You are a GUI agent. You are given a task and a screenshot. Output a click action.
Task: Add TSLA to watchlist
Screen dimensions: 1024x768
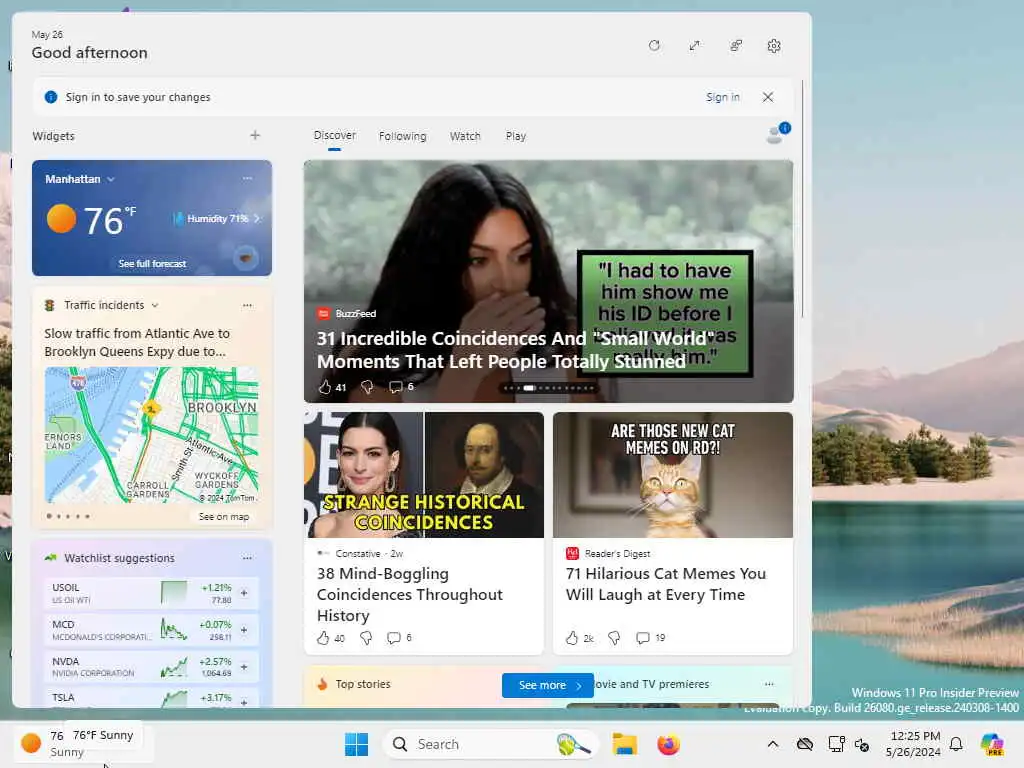(244, 702)
